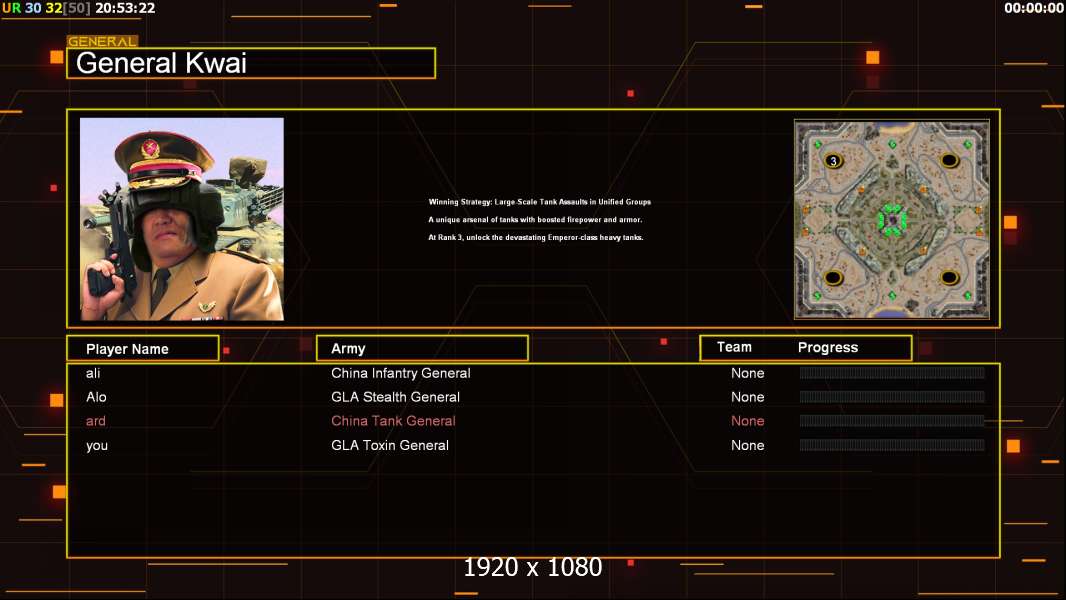Click team value None for Alo
The image size is (1066, 600).
(x=747, y=397)
